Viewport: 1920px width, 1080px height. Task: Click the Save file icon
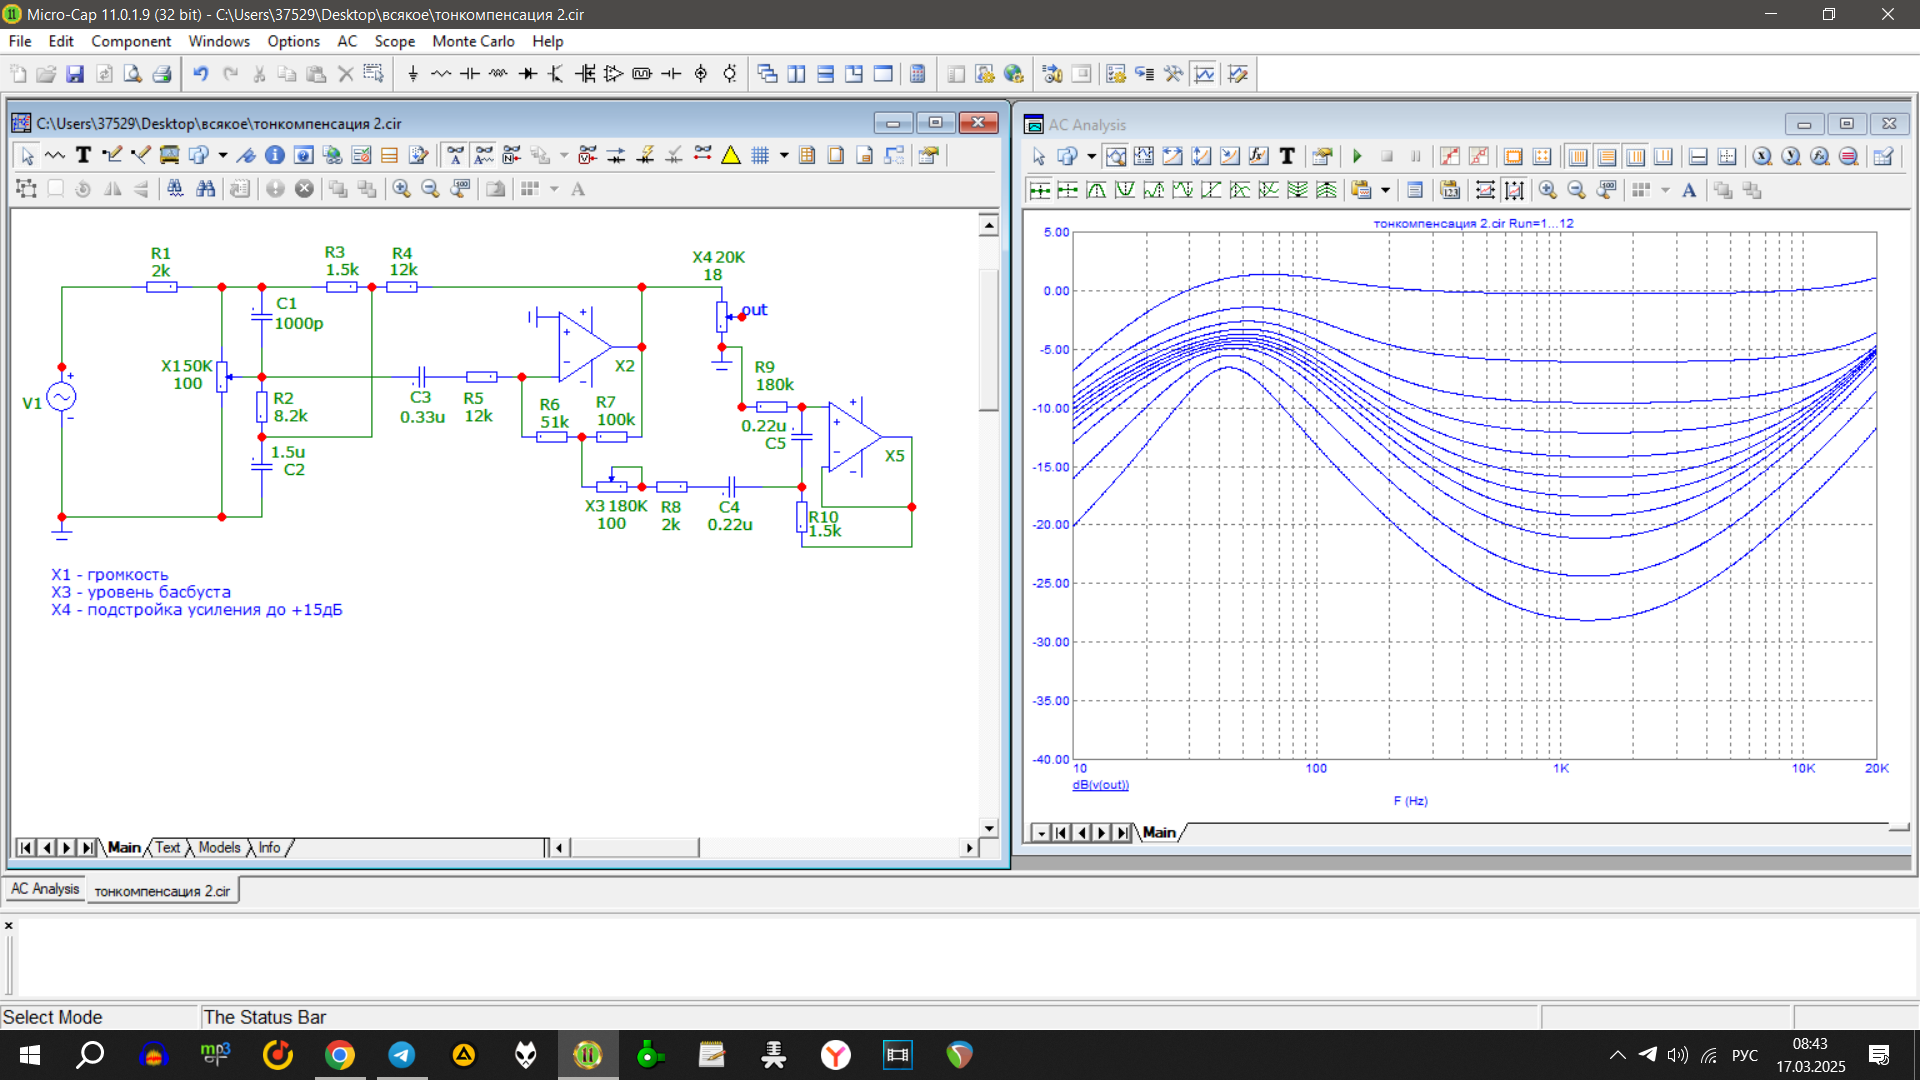75,74
